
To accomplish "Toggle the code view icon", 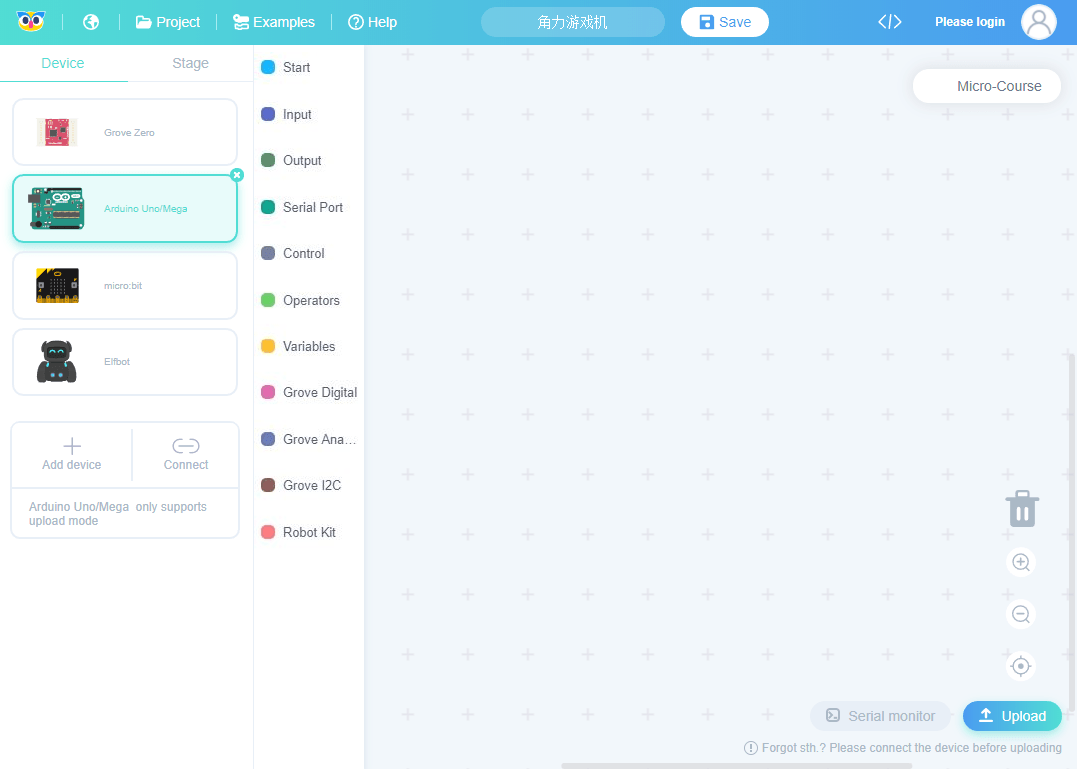I will click(889, 22).
